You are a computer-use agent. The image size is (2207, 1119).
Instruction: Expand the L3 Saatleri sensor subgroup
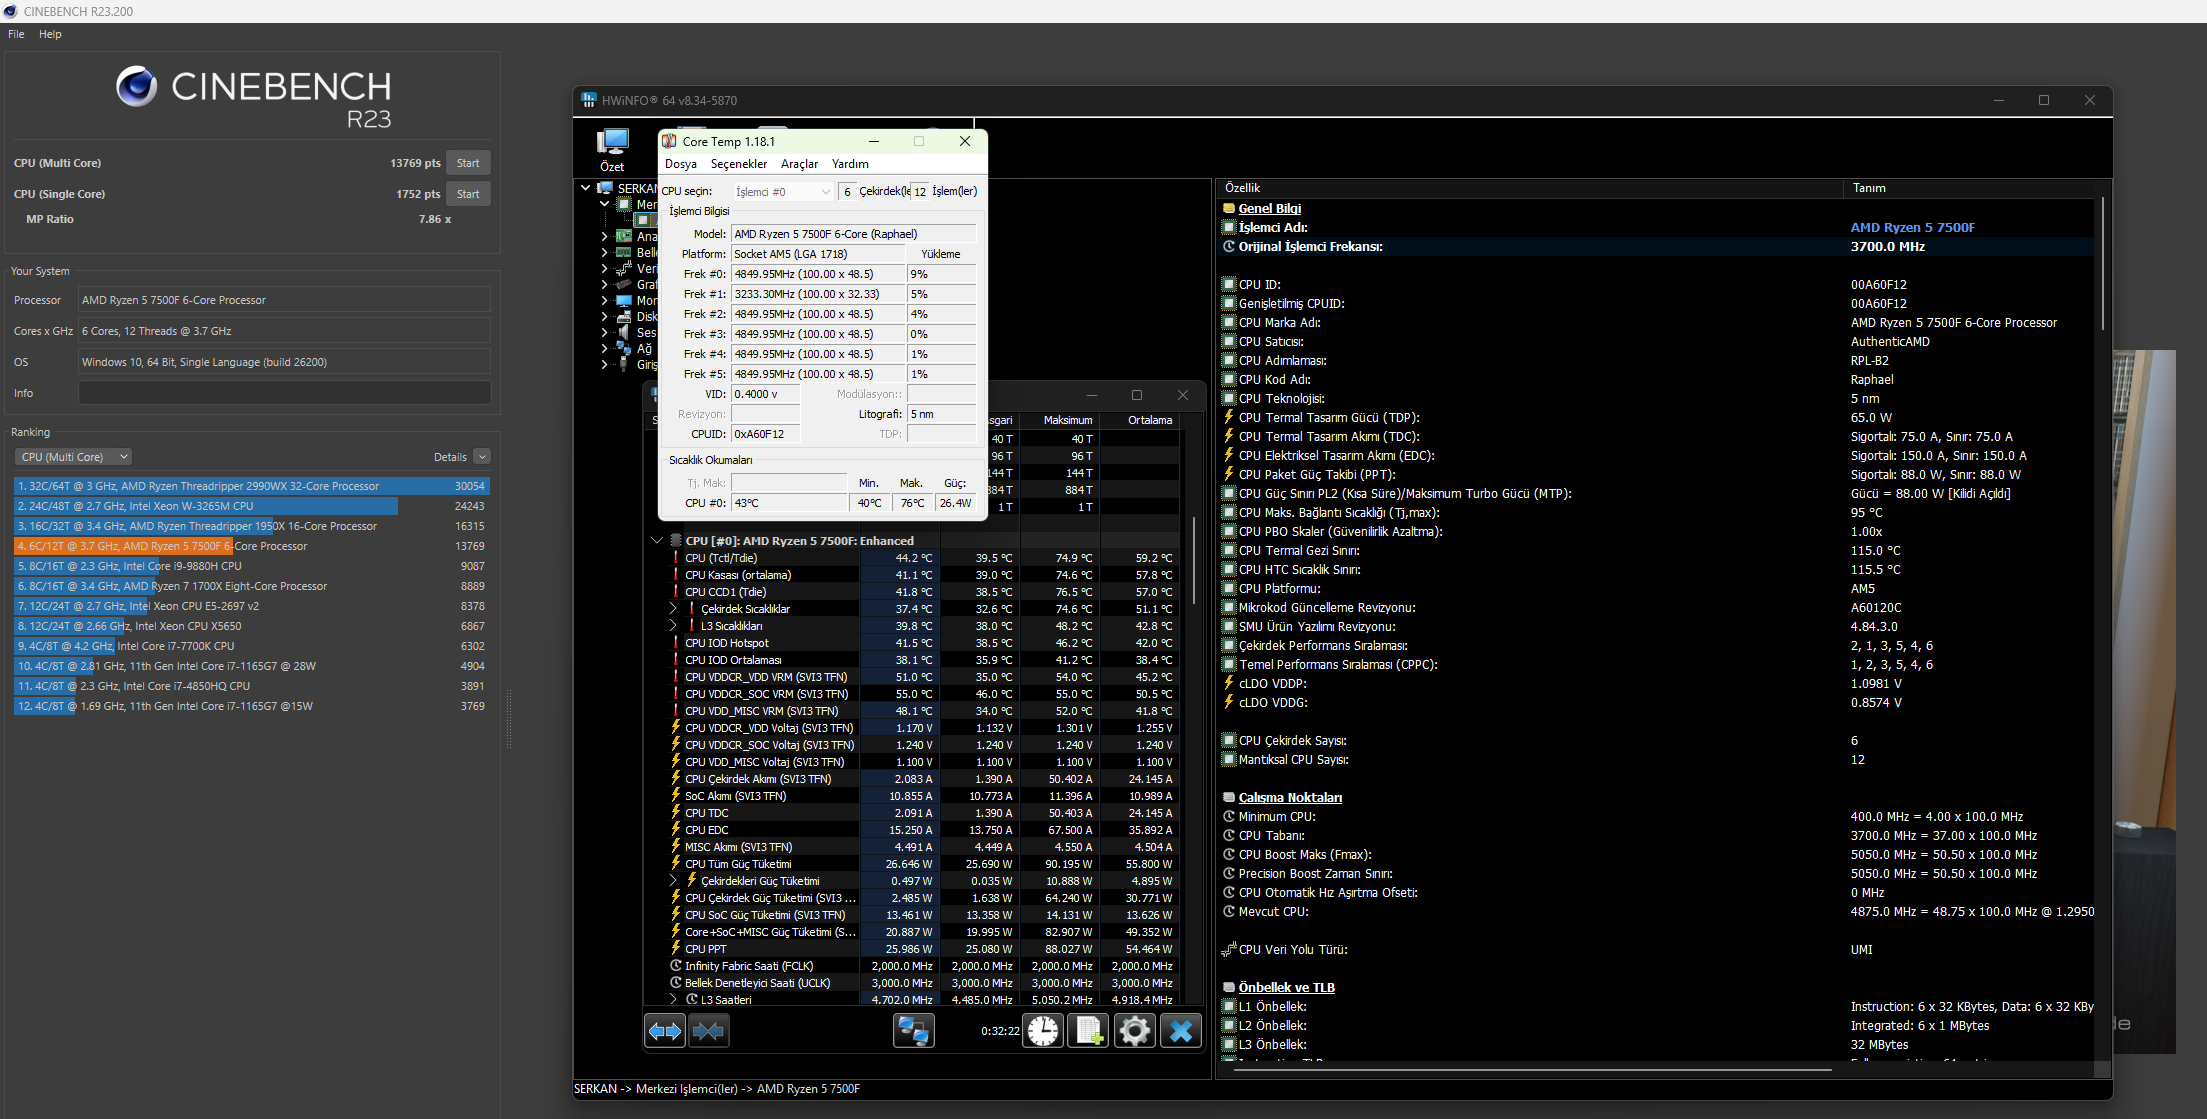(673, 999)
